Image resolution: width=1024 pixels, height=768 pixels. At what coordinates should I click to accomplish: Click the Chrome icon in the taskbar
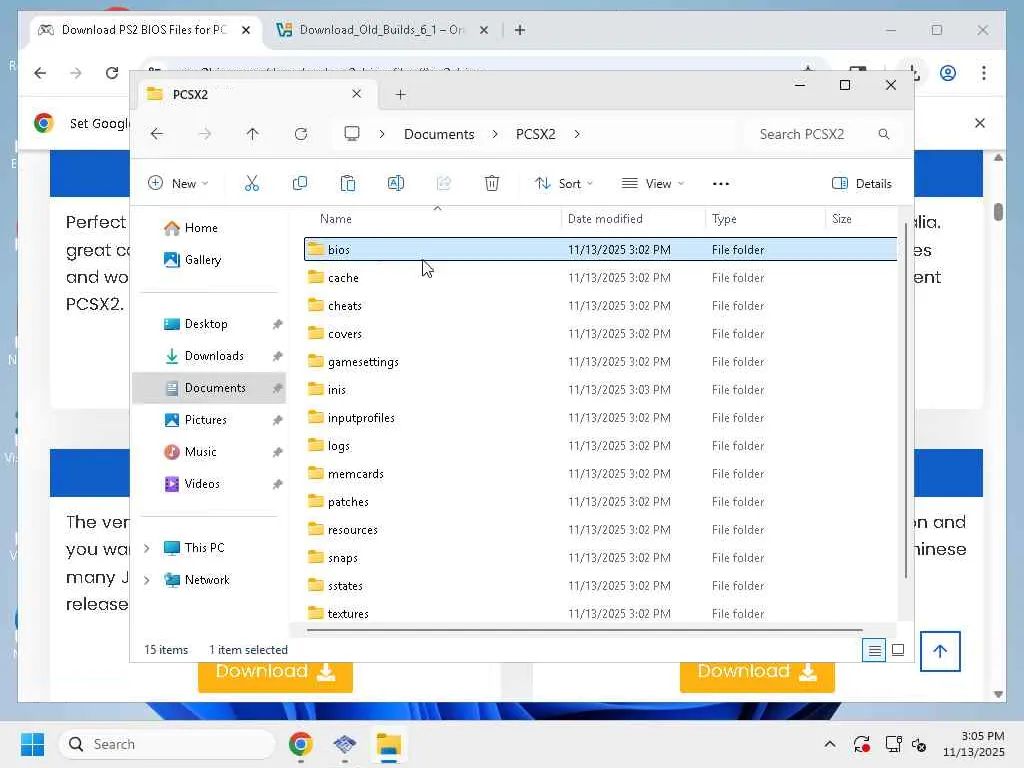coord(300,744)
